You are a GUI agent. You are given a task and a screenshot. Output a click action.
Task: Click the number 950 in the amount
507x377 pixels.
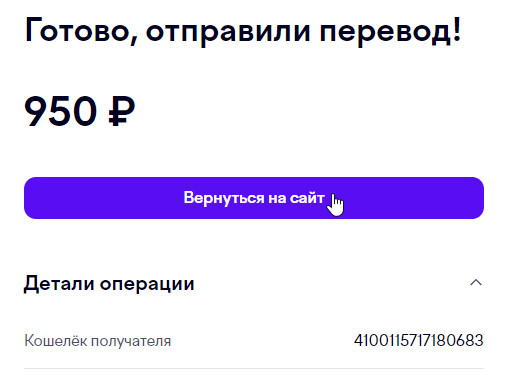(61, 111)
